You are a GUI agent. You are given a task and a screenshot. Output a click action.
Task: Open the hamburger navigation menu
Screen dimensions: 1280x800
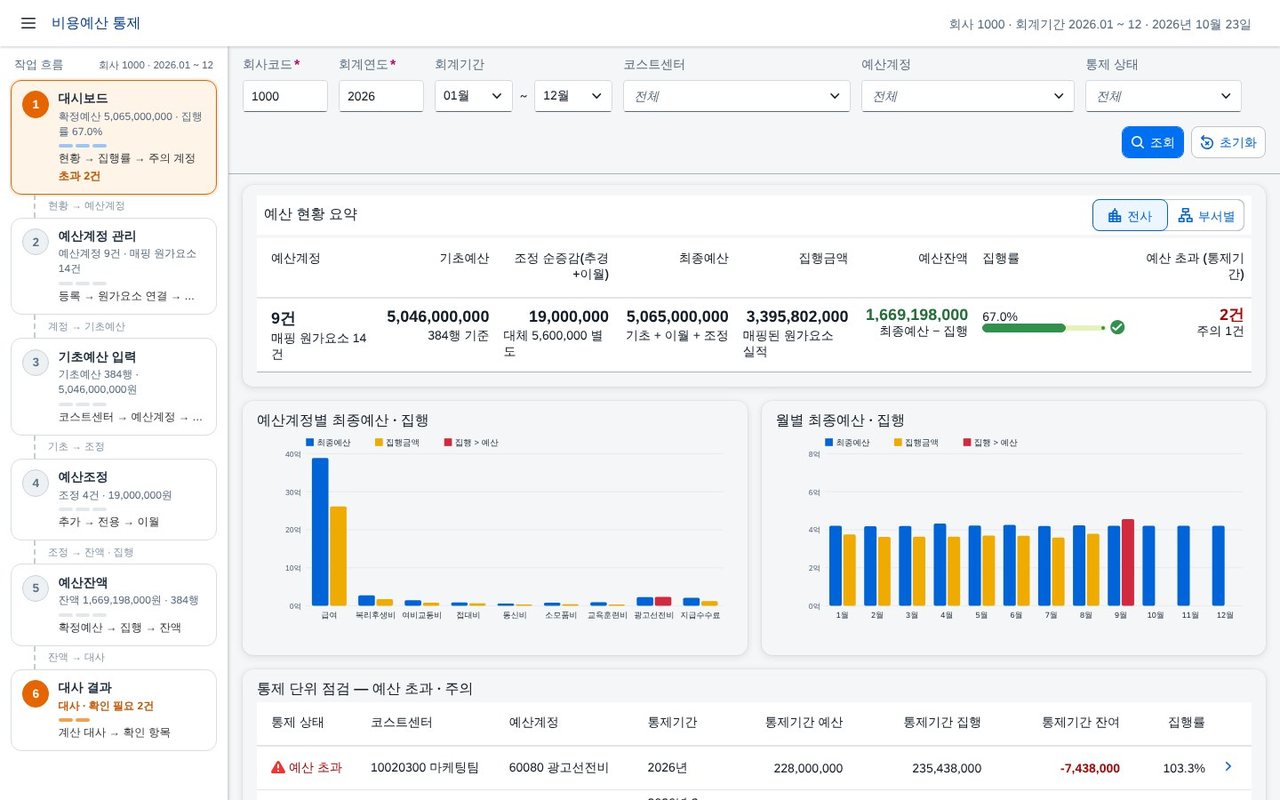point(28,23)
